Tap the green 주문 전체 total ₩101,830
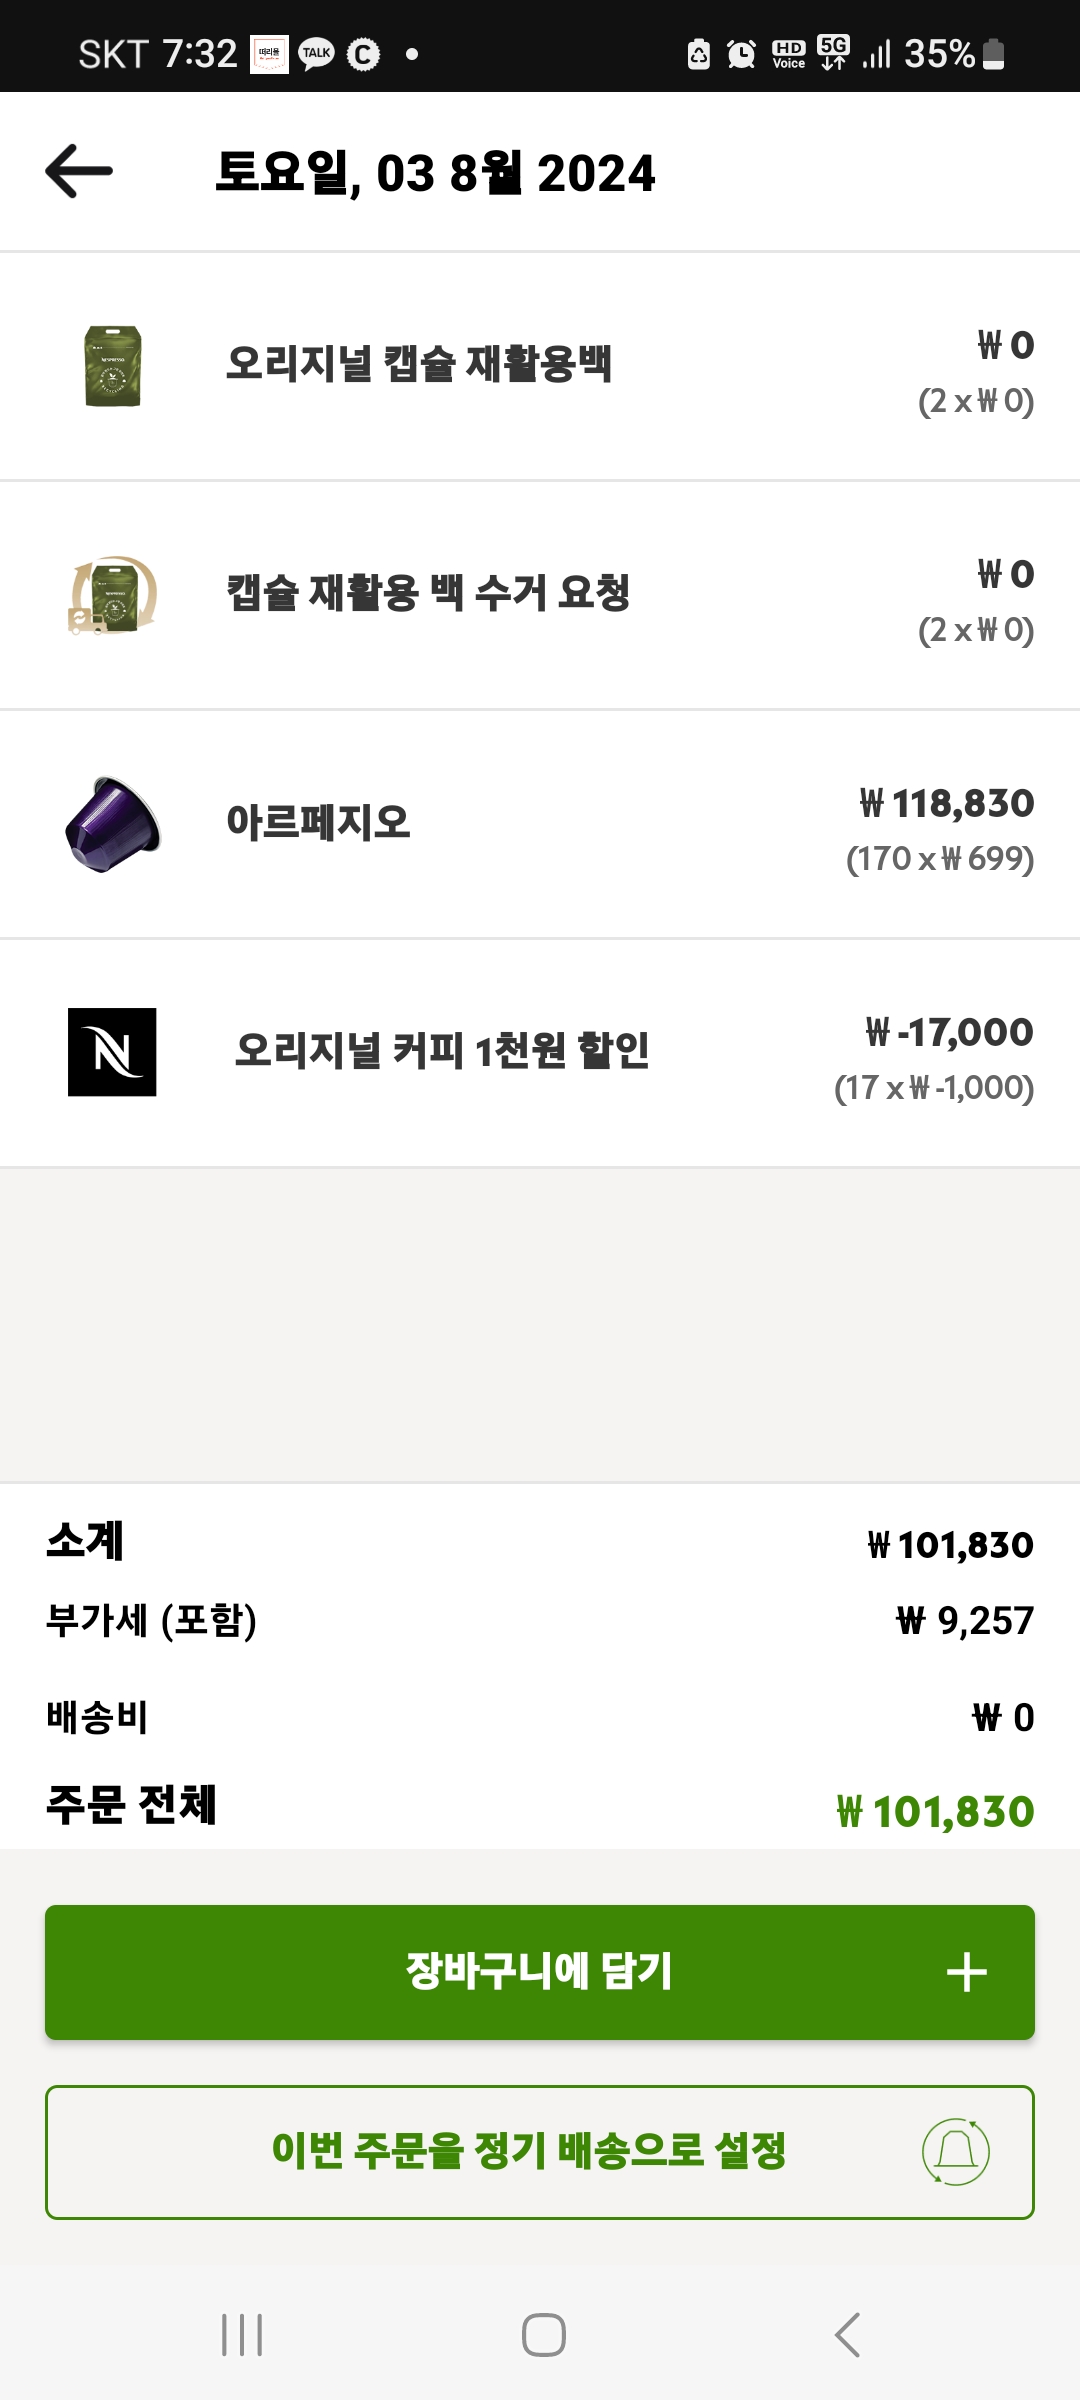The width and height of the screenshot is (1080, 2400). pyautogui.click(x=935, y=1812)
